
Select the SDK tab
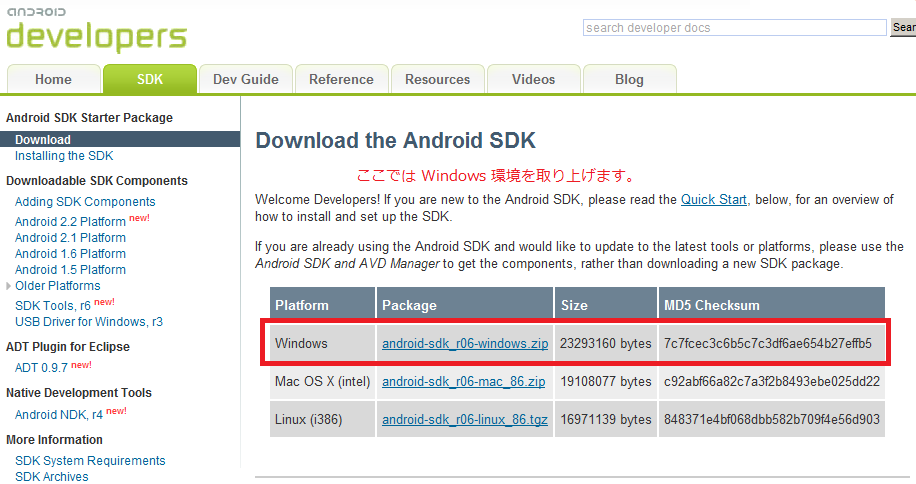click(150, 79)
